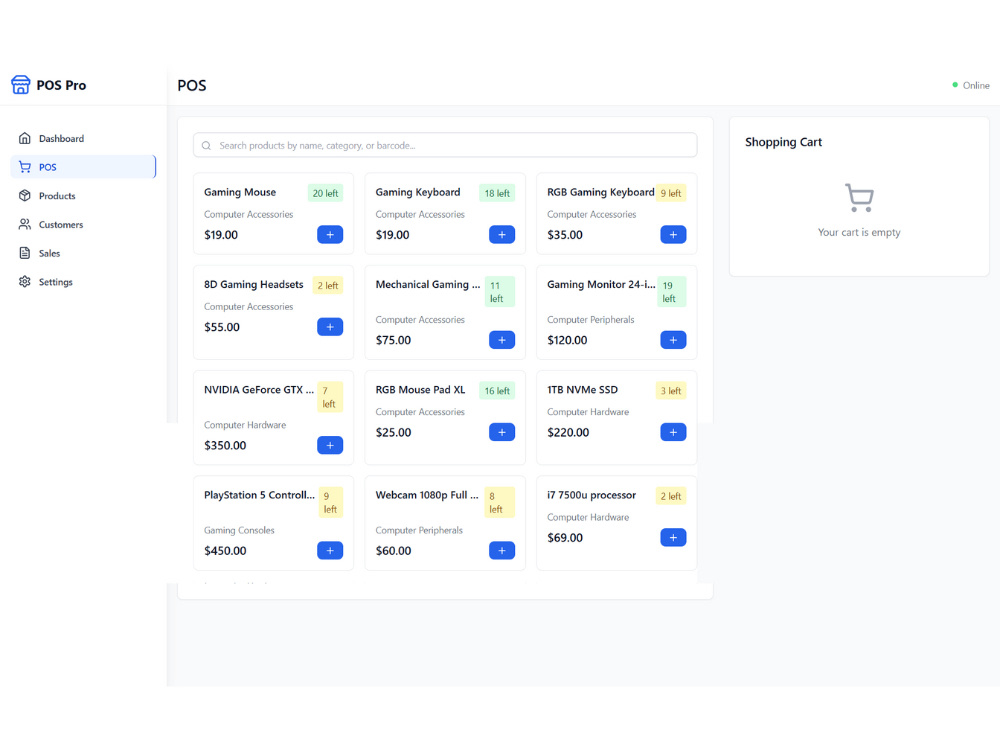Click the $35.00 price
Viewport: 1000px width, 750px height.
[565, 235]
